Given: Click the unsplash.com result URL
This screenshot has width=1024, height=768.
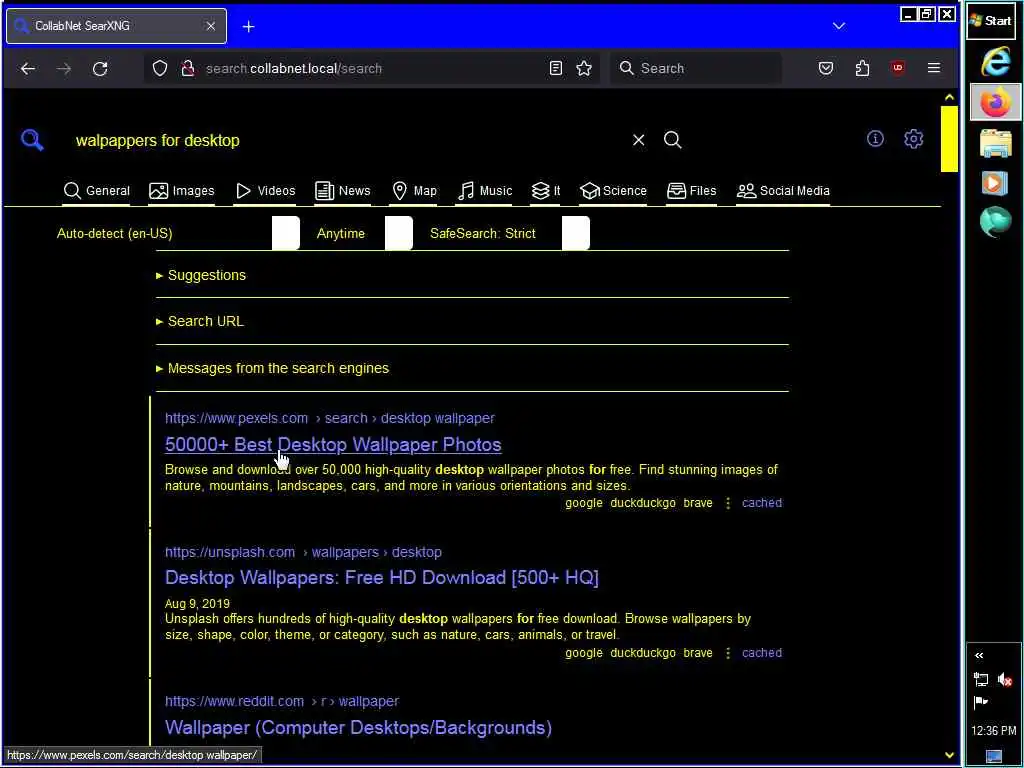Looking at the screenshot, I should click(x=303, y=552).
